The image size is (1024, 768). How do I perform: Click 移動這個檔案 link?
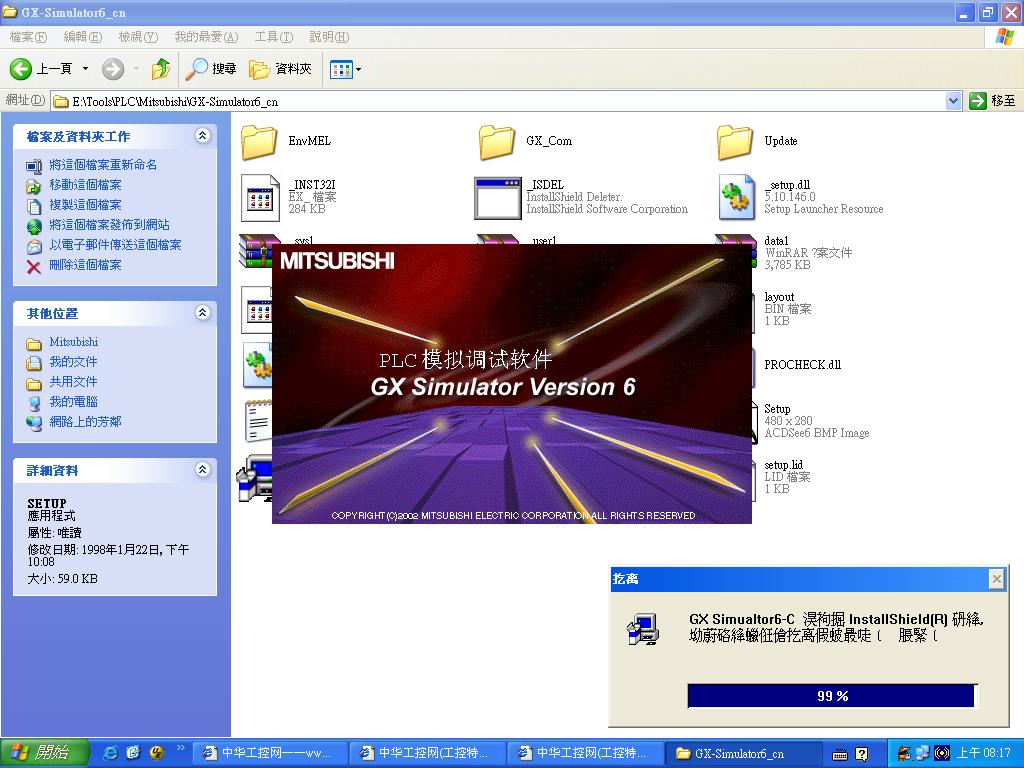86,185
